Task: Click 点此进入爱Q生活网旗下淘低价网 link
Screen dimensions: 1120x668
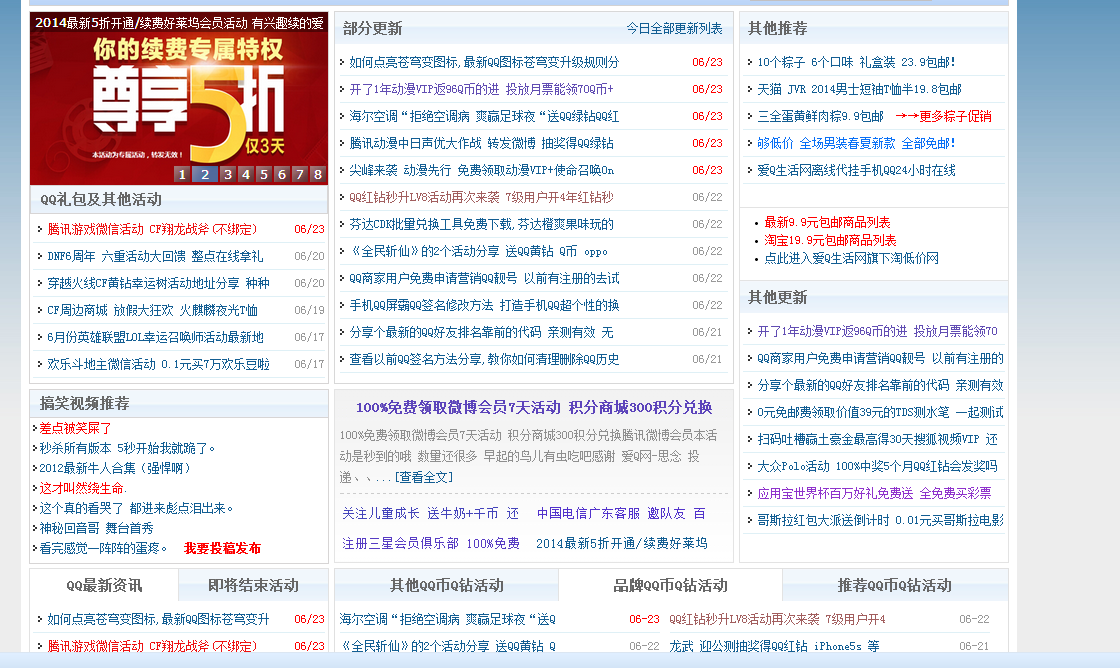Action: point(851,258)
